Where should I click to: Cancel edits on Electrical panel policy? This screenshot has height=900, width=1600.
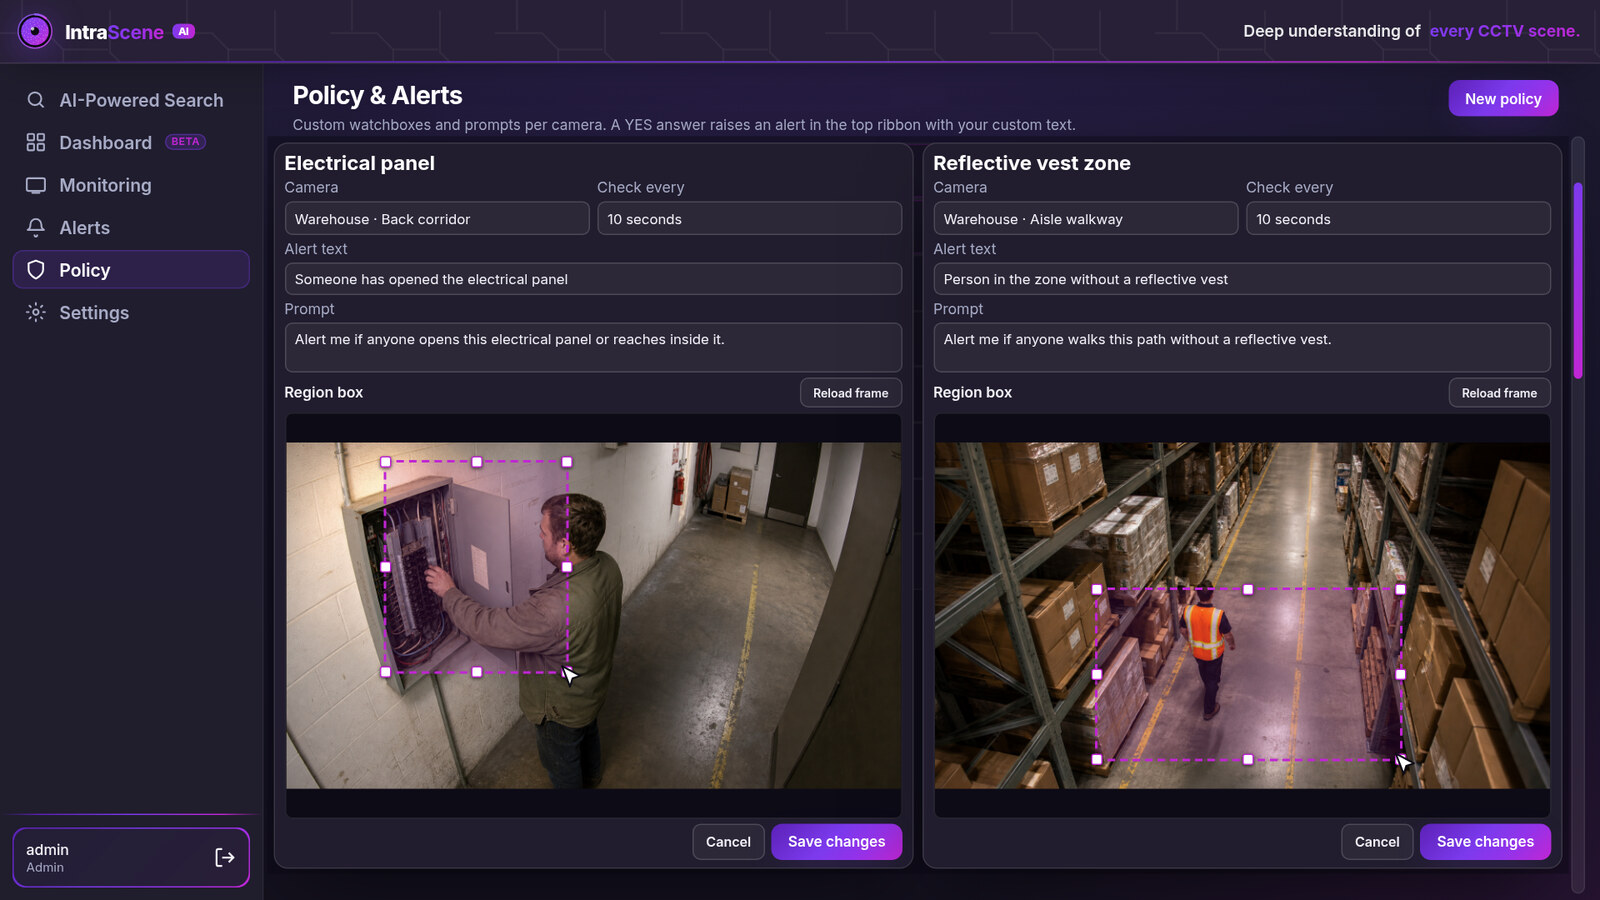pyautogui.click(x=728, y=842)
